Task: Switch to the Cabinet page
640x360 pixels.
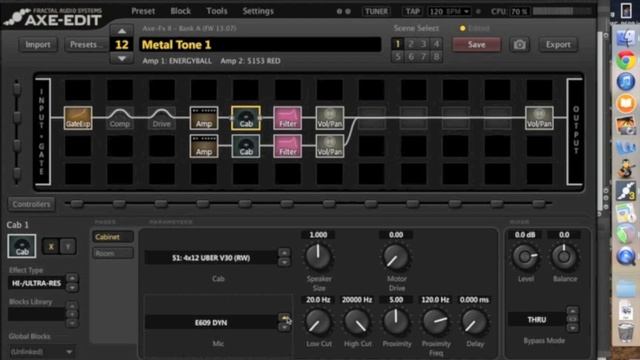Action: 113,237
